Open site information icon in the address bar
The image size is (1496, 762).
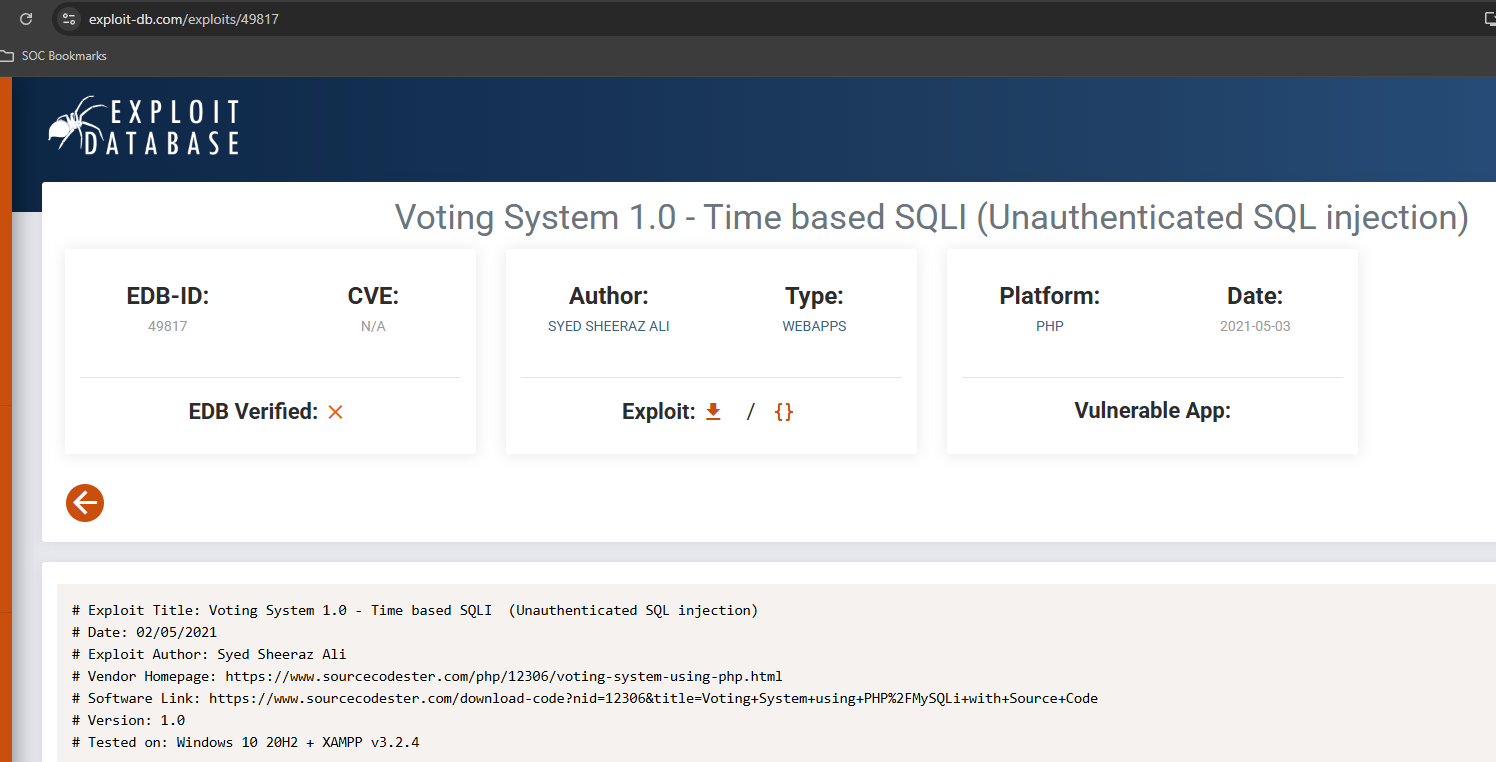69,18
